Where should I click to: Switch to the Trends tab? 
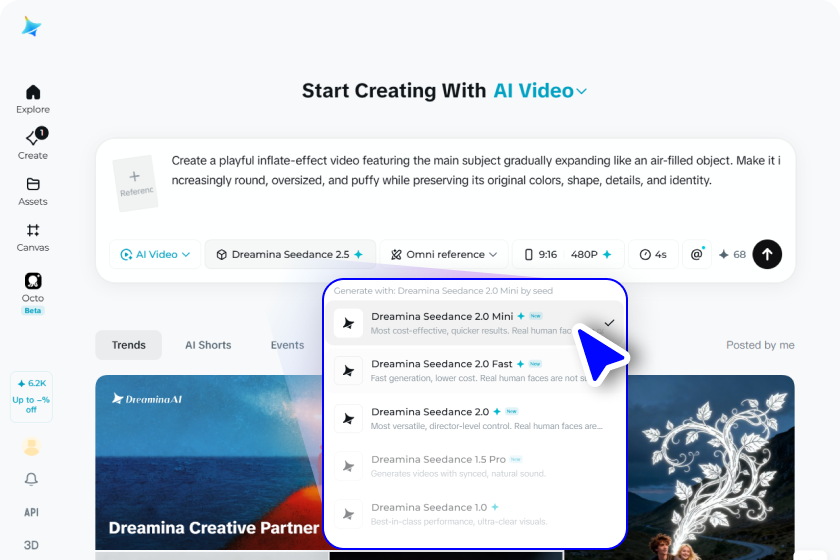coord(129,345)
